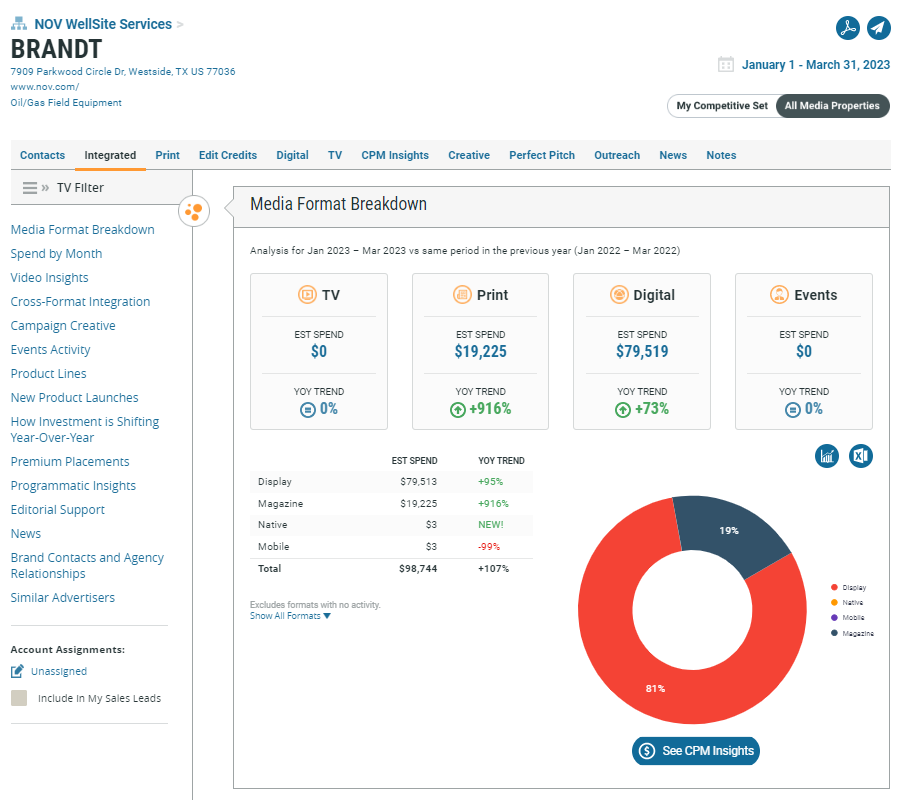This screenshot has height=800, width=915.
Task: Select All Media Properties toggle
Action: 832,106
